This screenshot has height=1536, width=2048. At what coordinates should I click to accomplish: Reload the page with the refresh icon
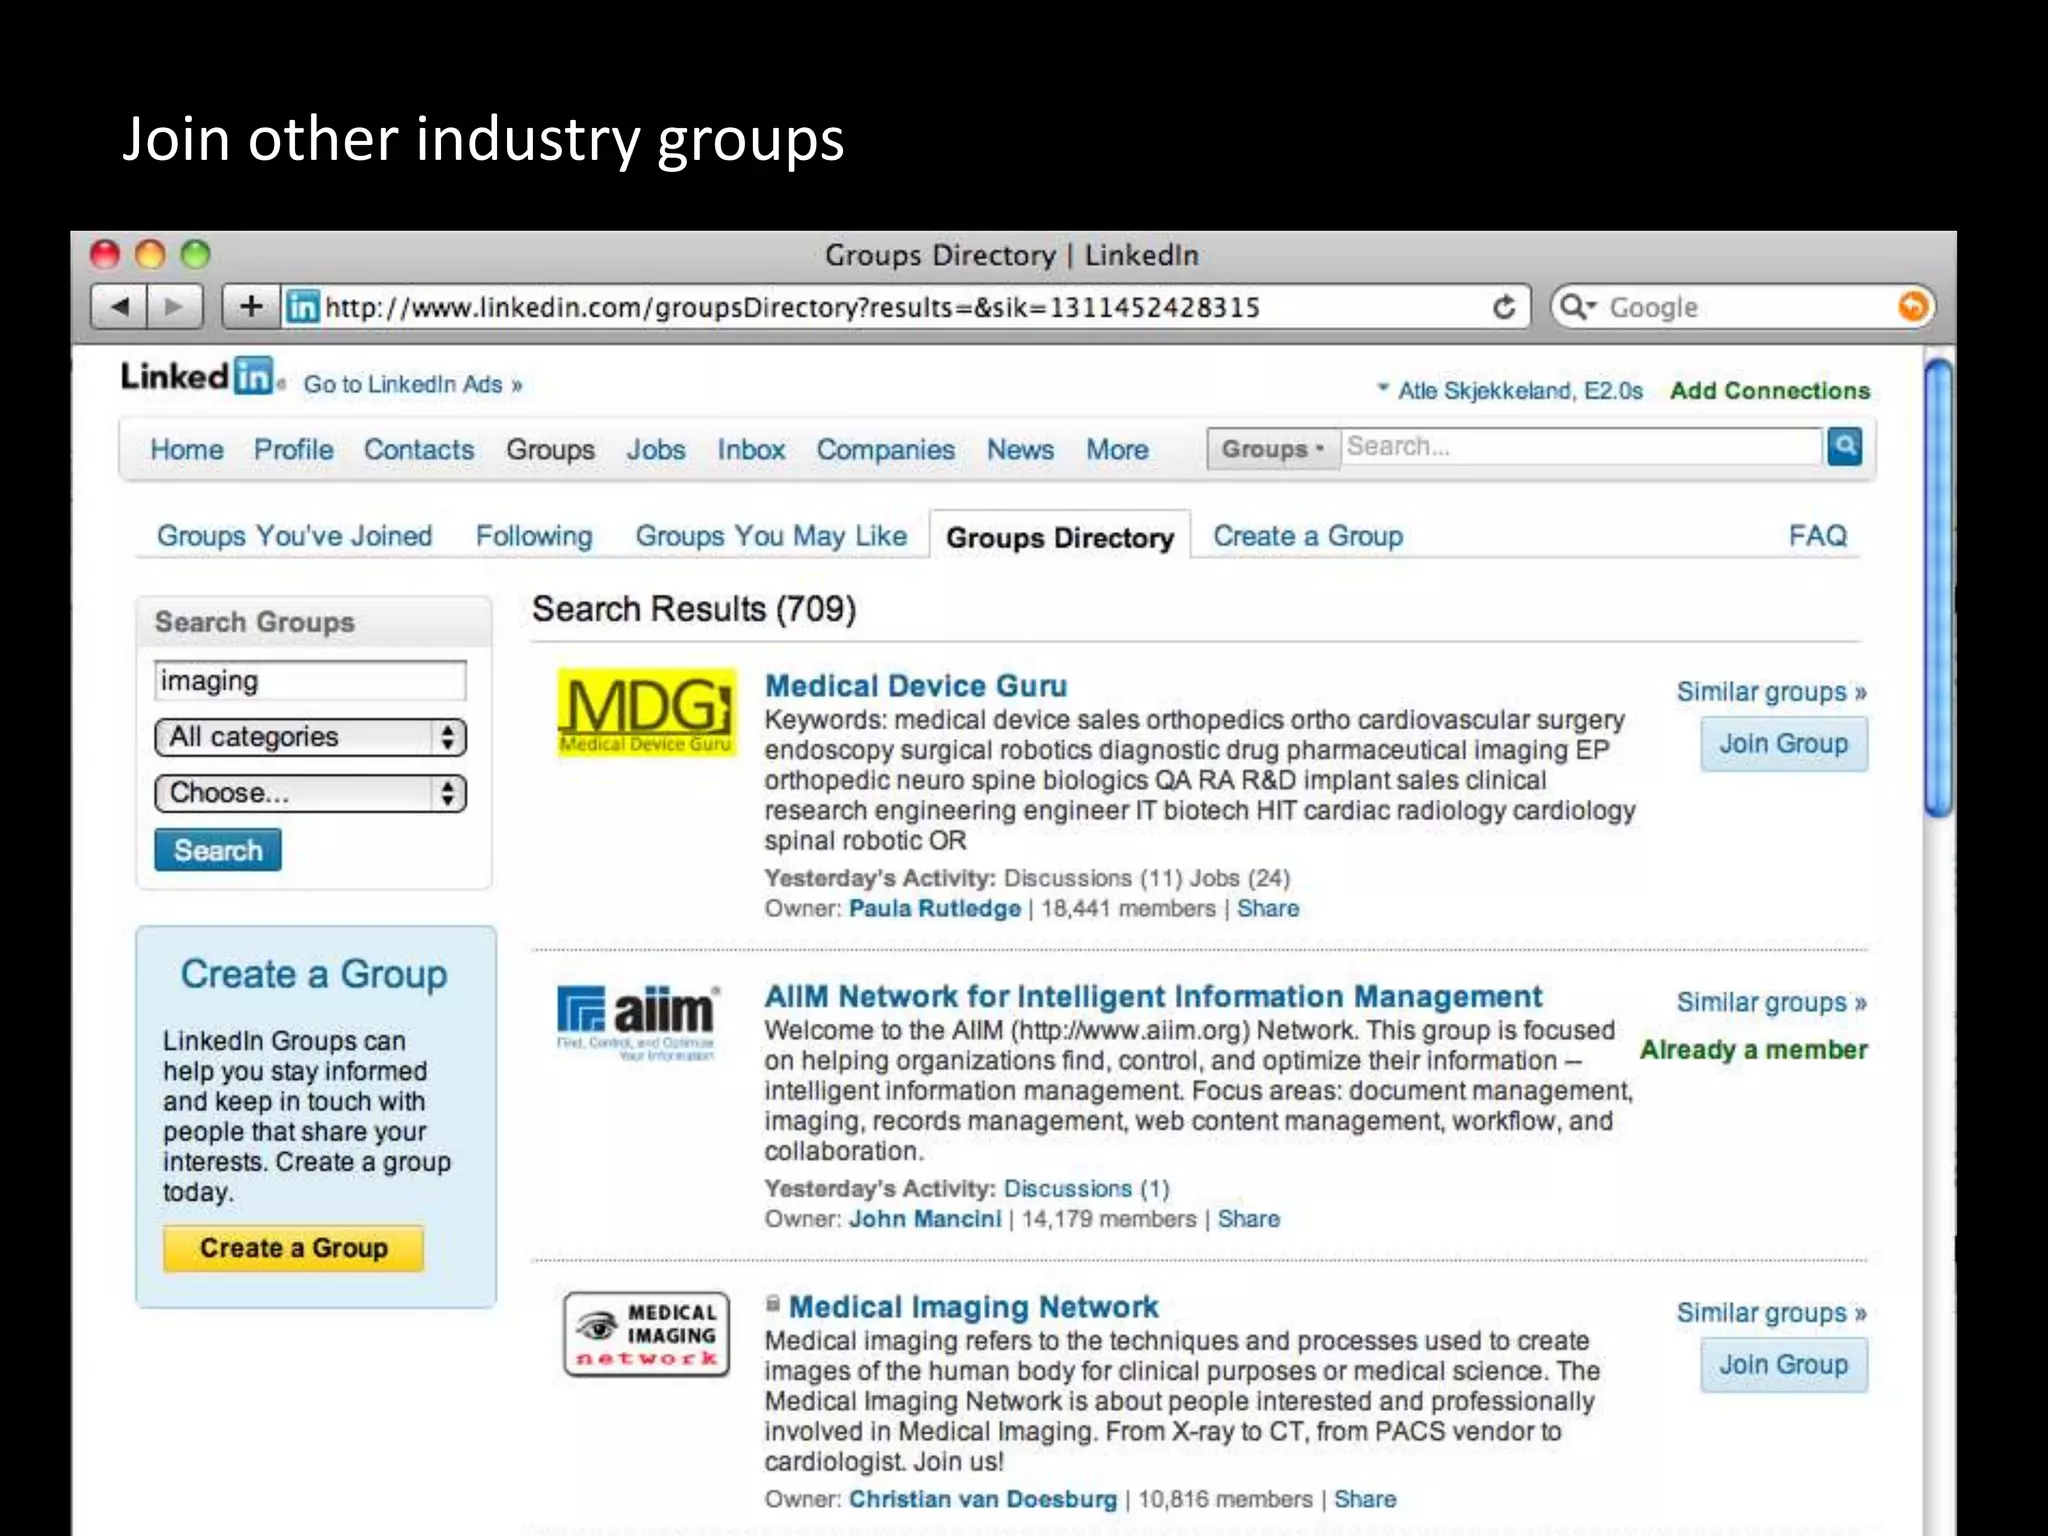tap(1504, 307)
